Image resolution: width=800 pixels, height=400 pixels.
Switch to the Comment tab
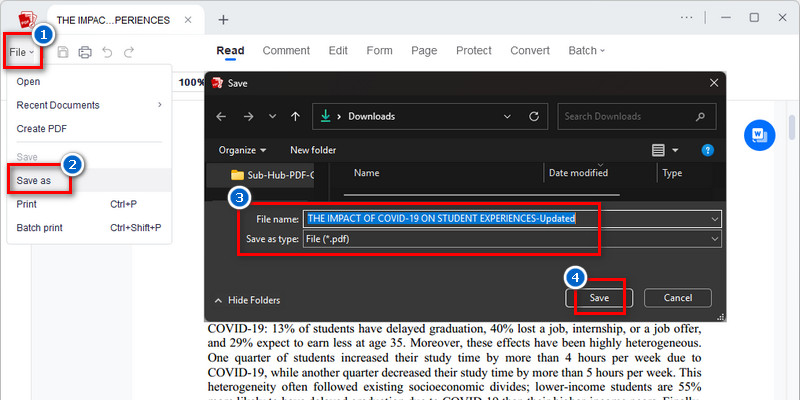click(x=286, y=51)
